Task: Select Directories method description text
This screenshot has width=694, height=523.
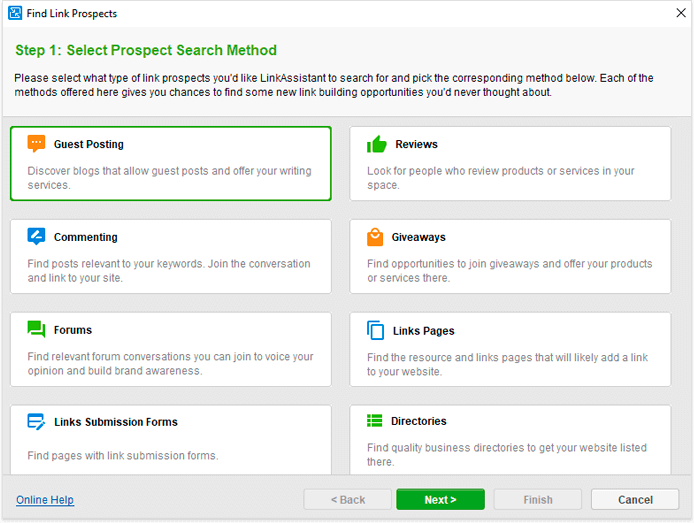Action: [507, 454]
